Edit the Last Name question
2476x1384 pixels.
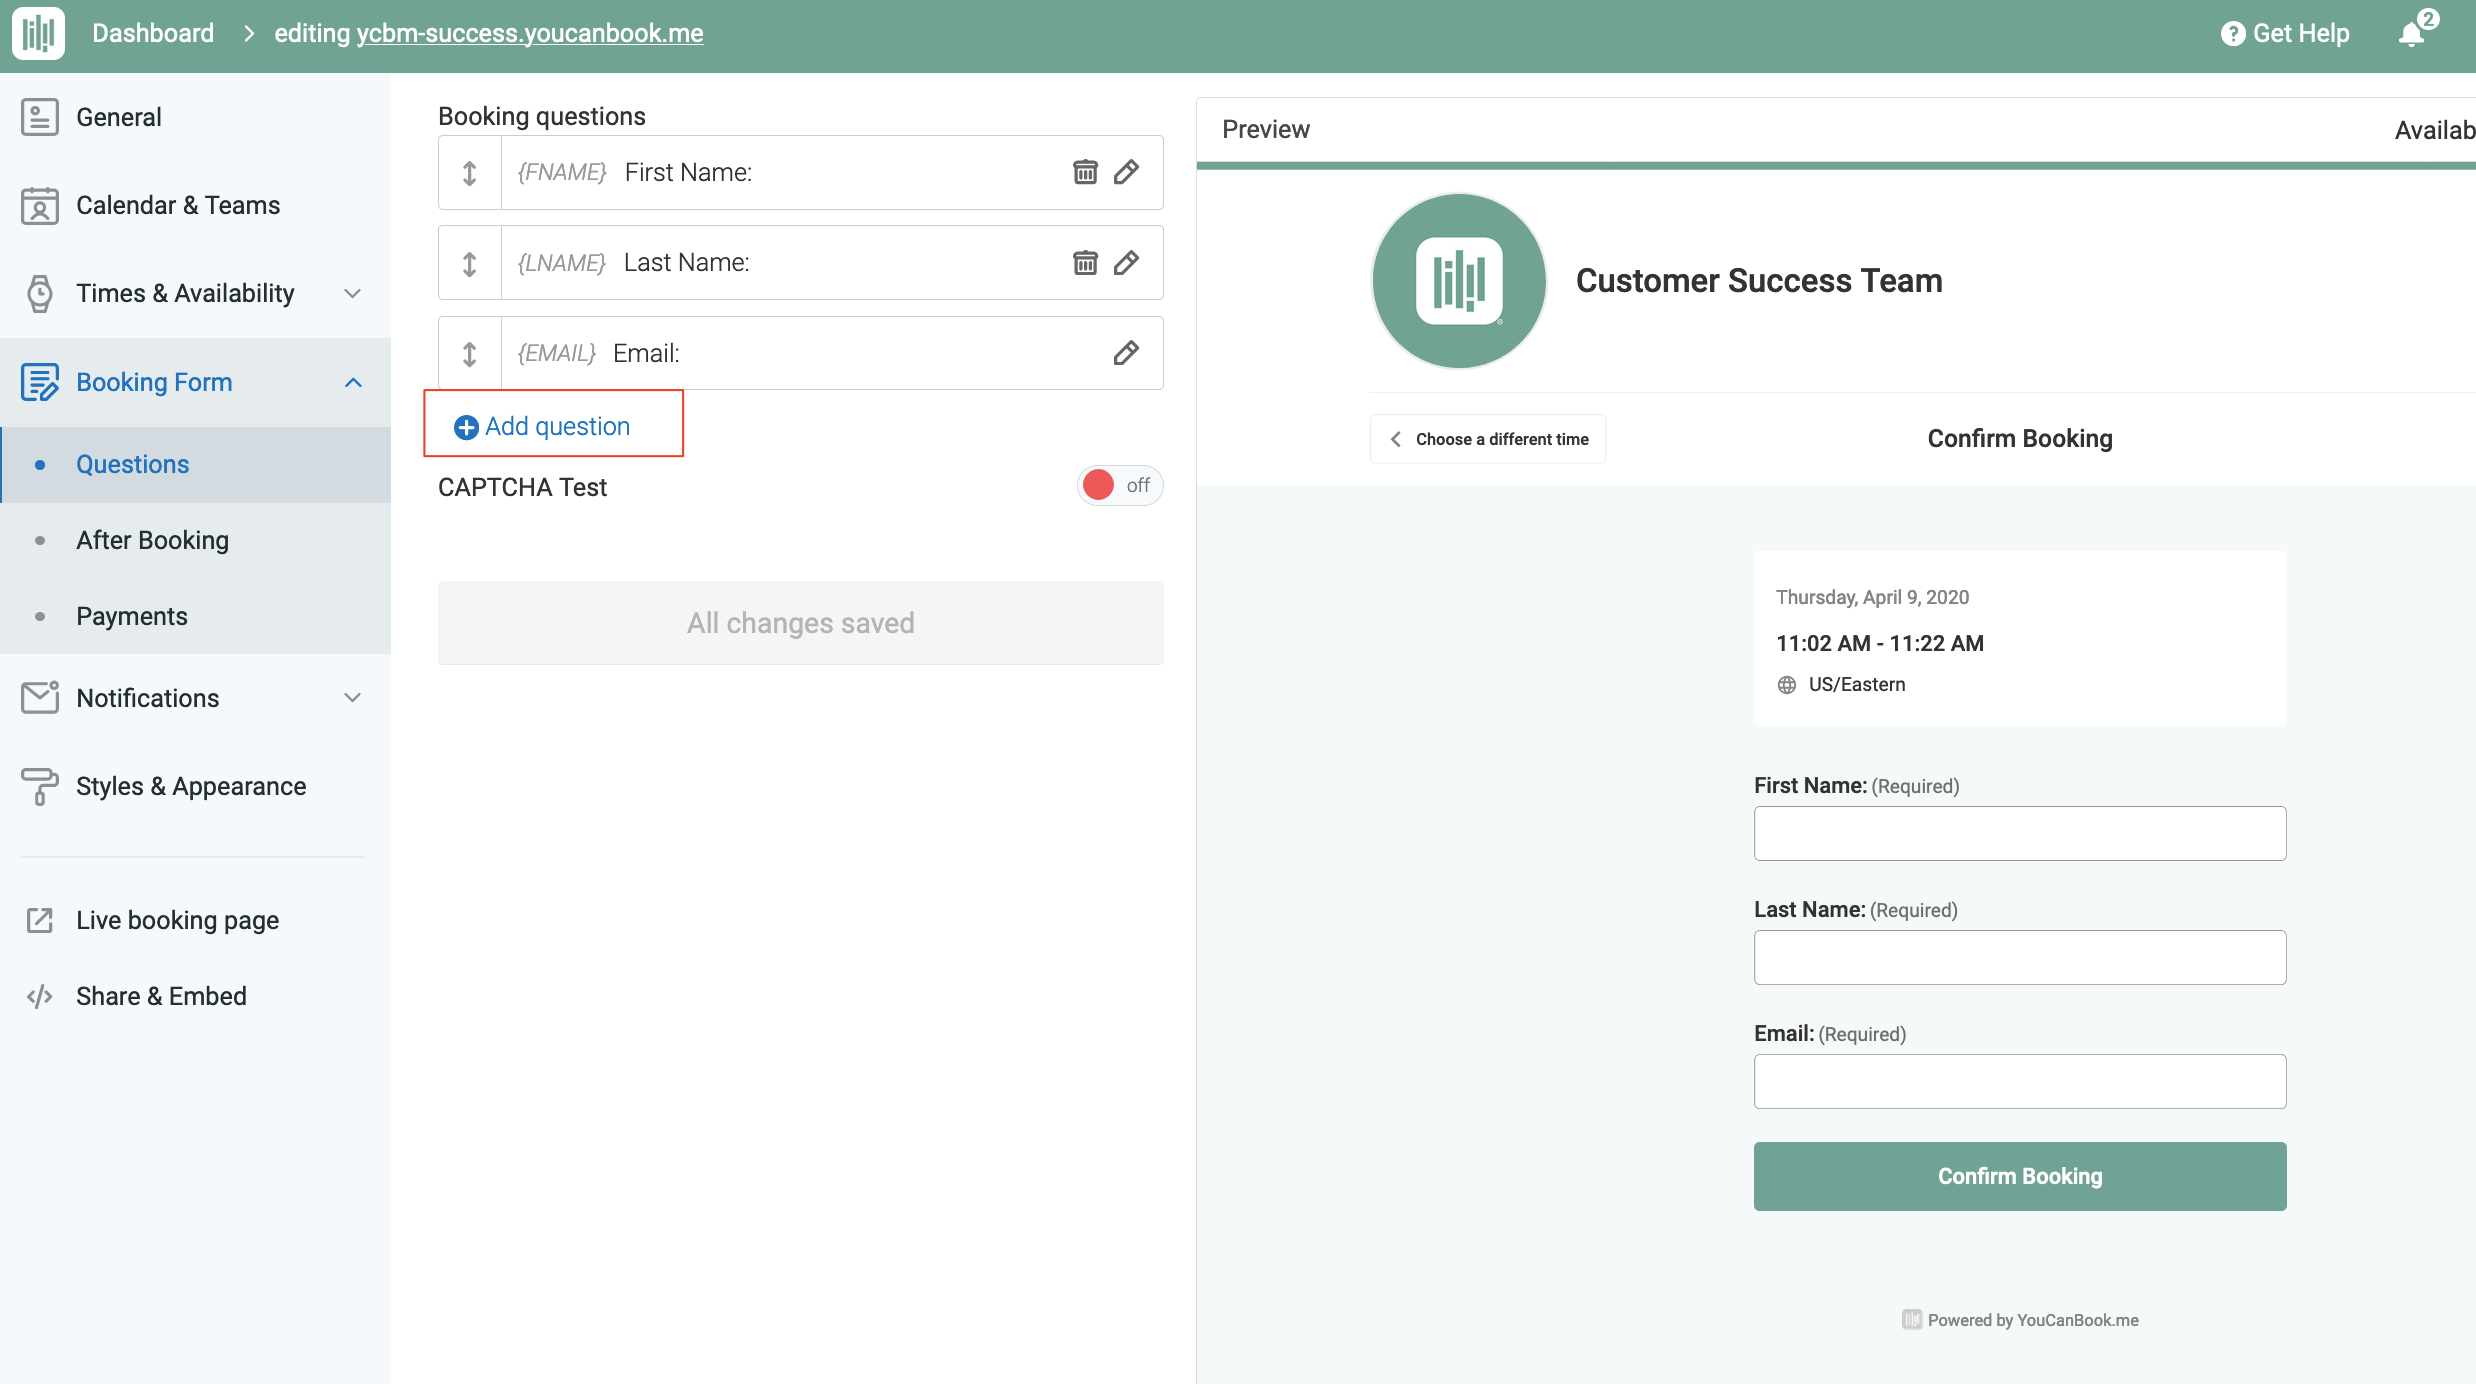[x=1126, y=263]
